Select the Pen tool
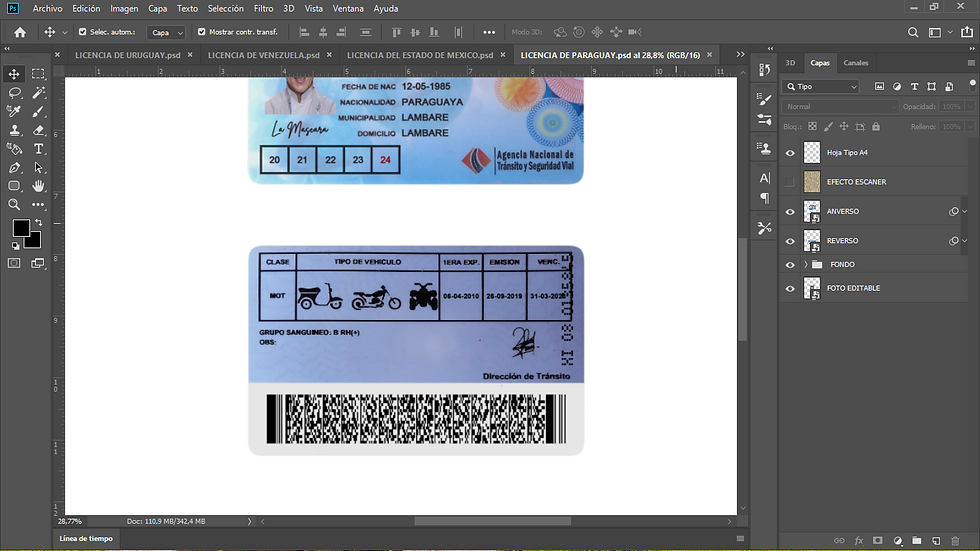Viewport: 980px width, 551px height. click(x=14, y=168)
